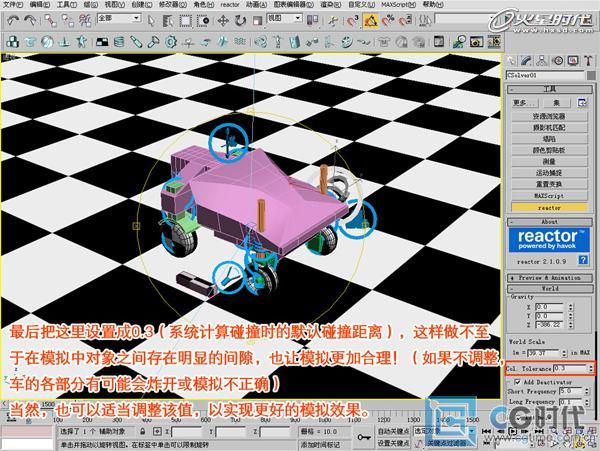Switch to Motion panel tab icon

coord(558,61)
